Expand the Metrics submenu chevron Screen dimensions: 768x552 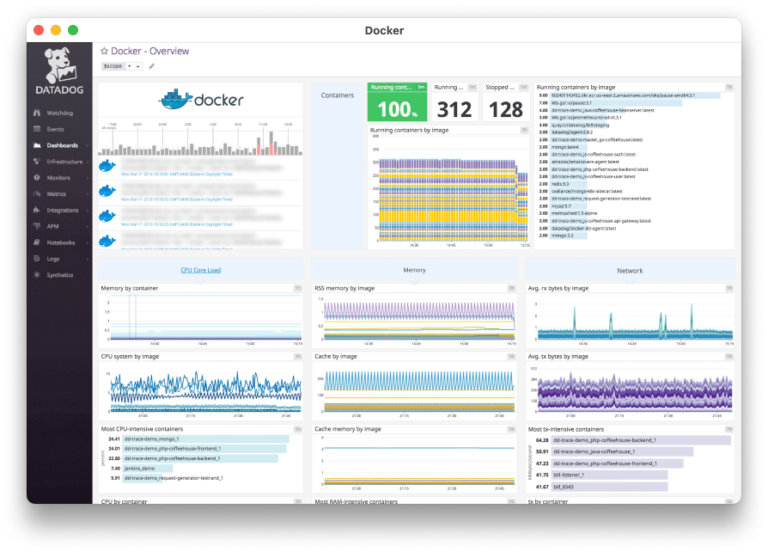[88, 194]
